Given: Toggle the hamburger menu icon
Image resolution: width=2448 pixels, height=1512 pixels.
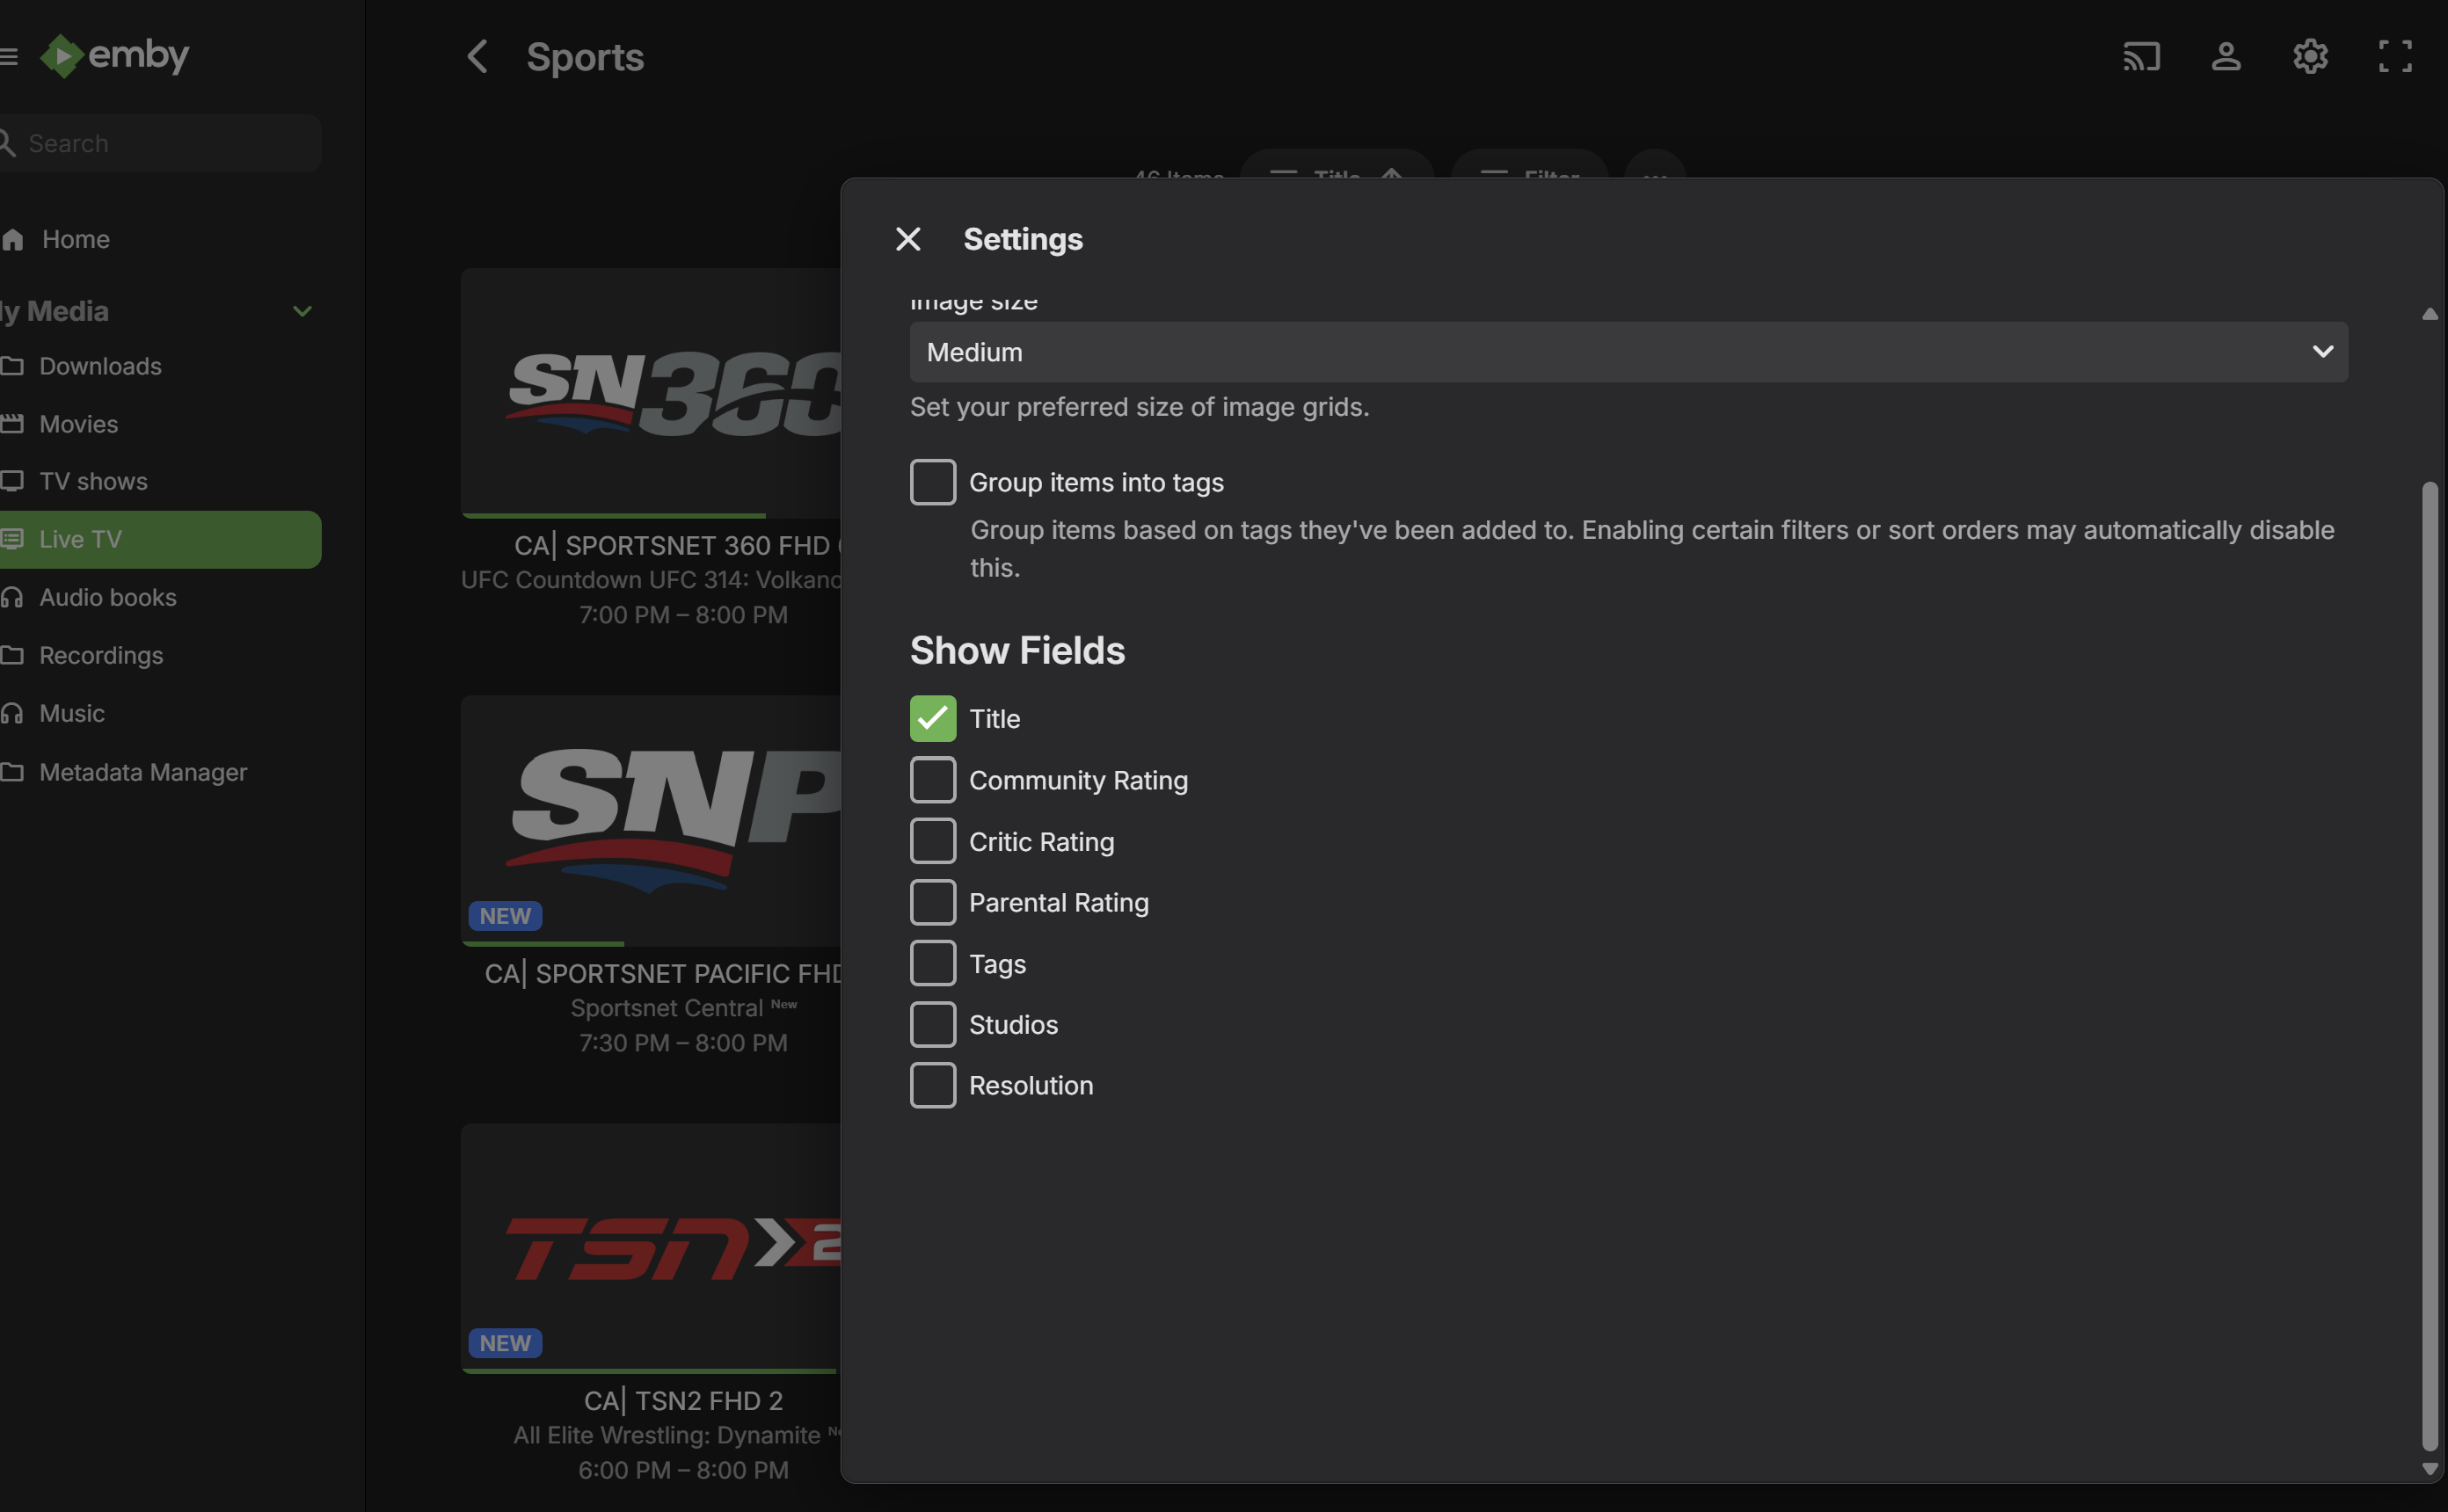Looking at the screenshot, I should click(8, 56).
